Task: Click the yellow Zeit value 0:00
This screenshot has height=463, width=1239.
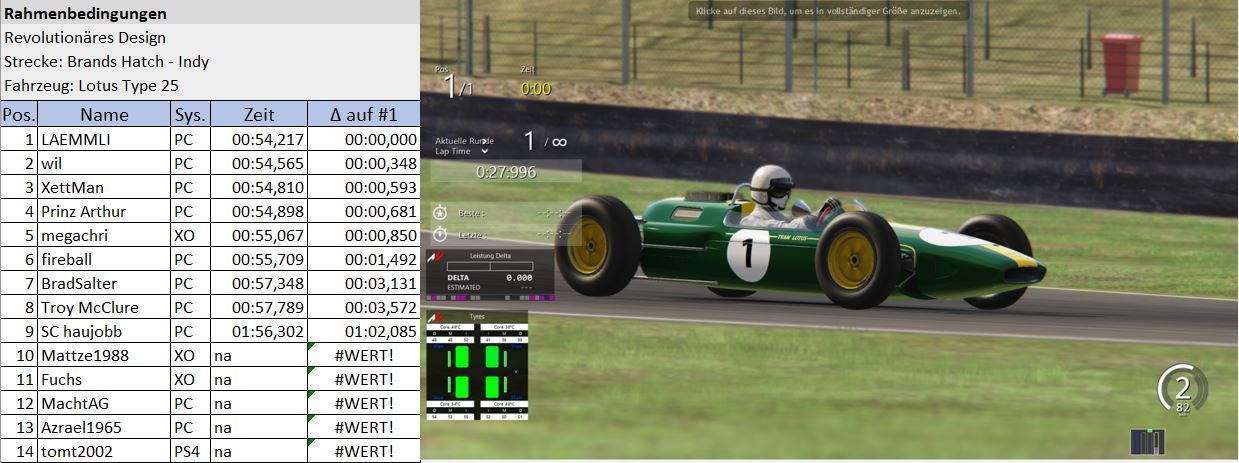Action: point(536,88)
